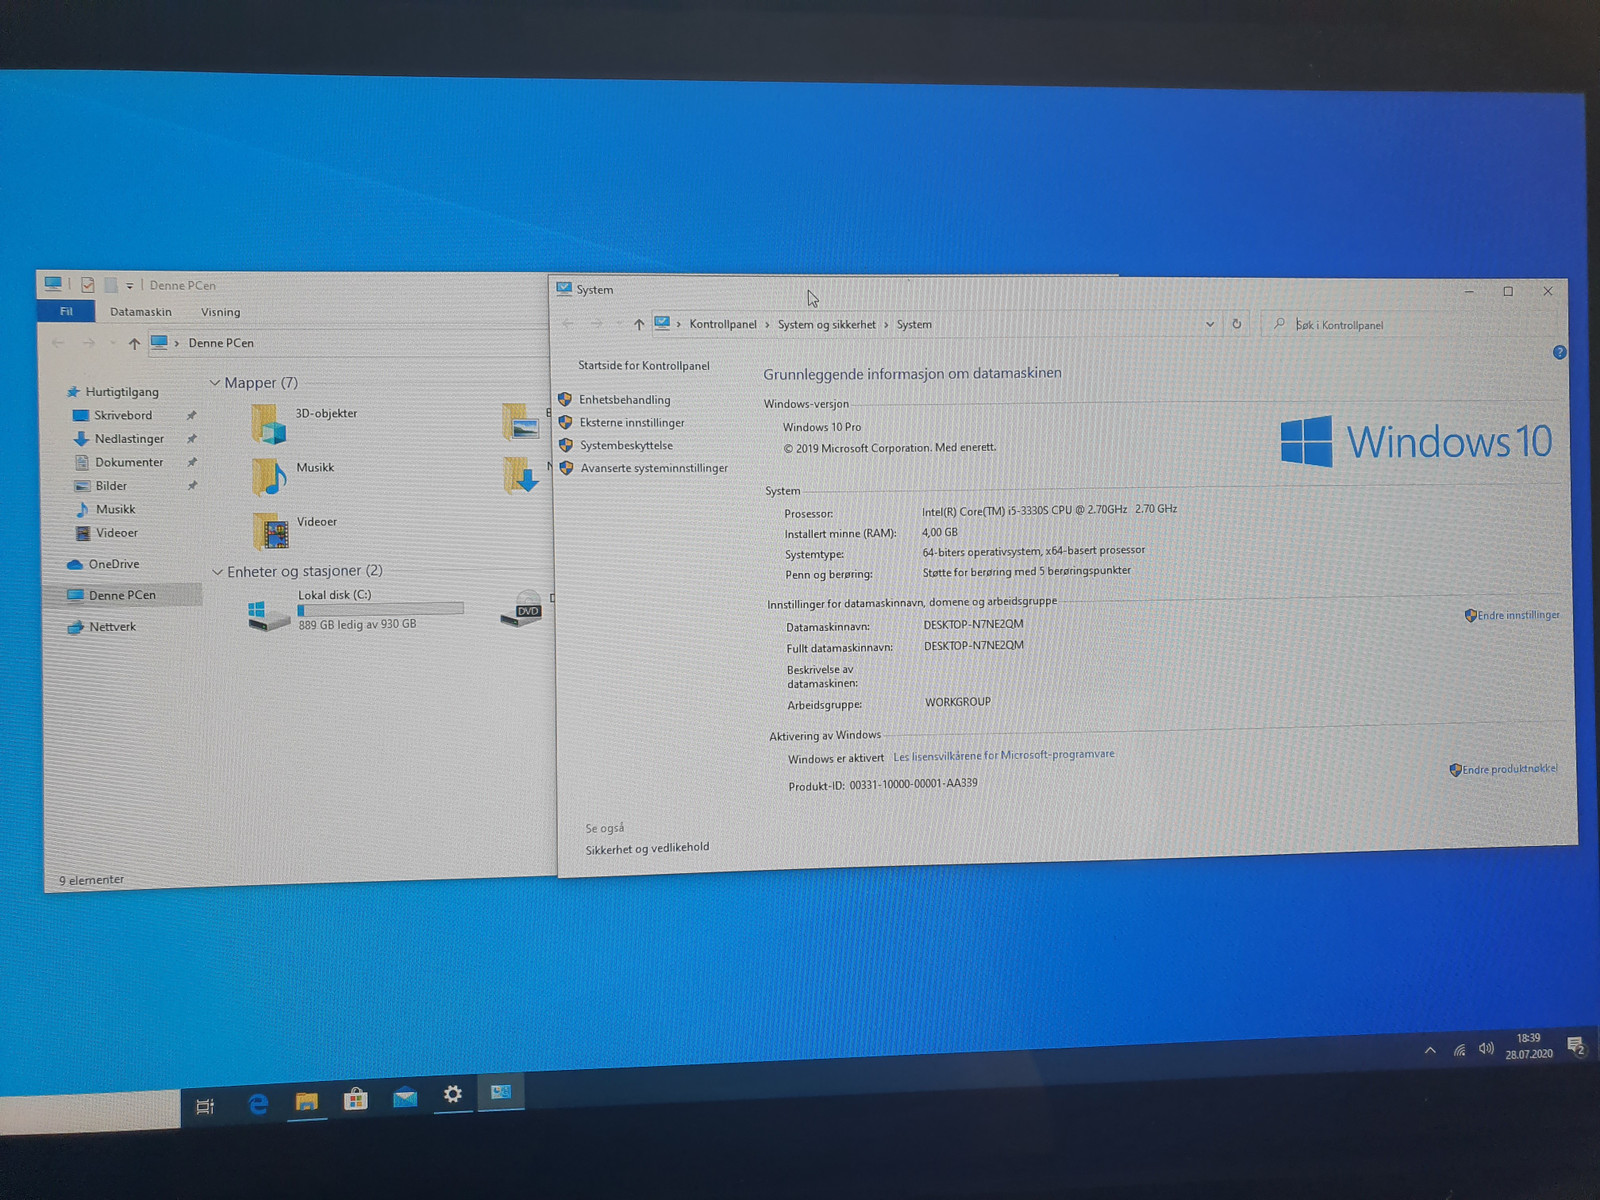Screen dimensions: 1600x1200
Task: Select Nettverk in navigation pane
Action: coord(112,627)
